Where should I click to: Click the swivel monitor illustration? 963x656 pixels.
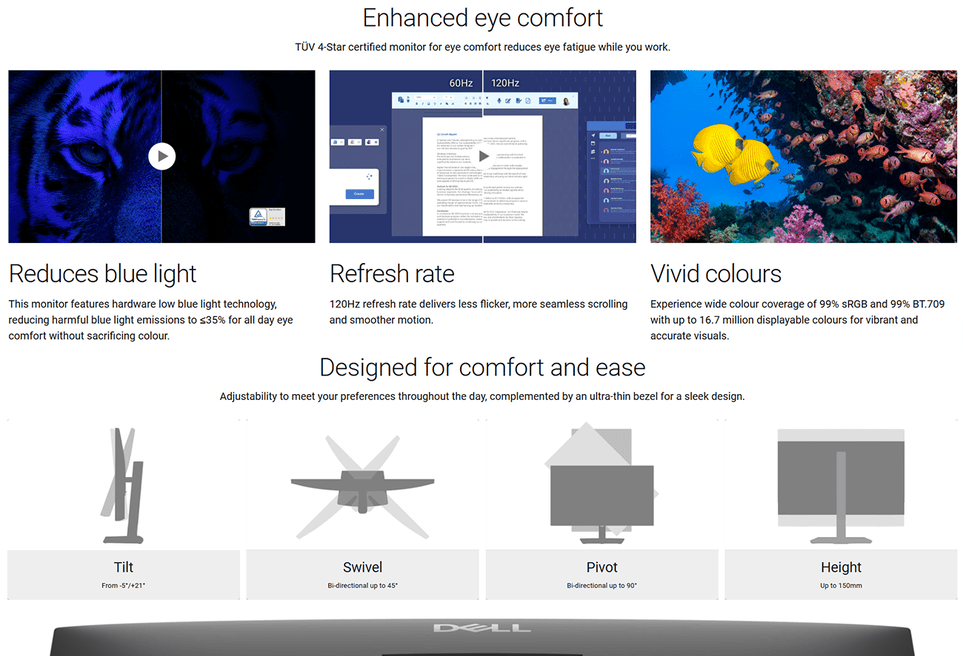click(x=362, y=485)
